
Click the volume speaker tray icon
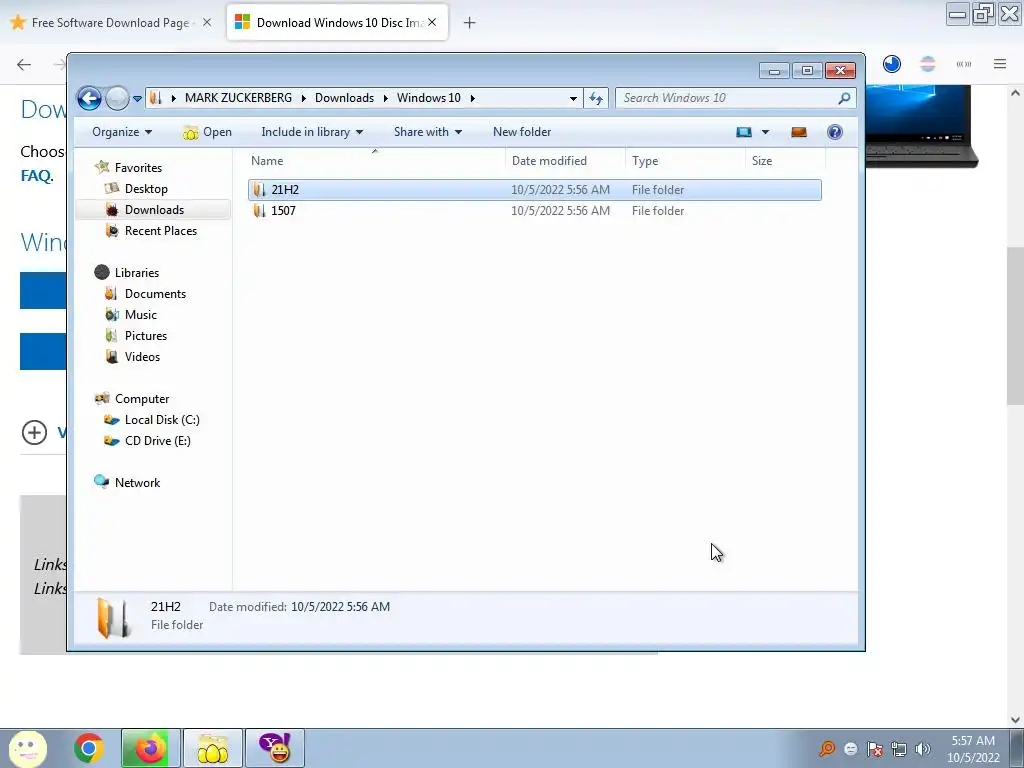point(923,749)
